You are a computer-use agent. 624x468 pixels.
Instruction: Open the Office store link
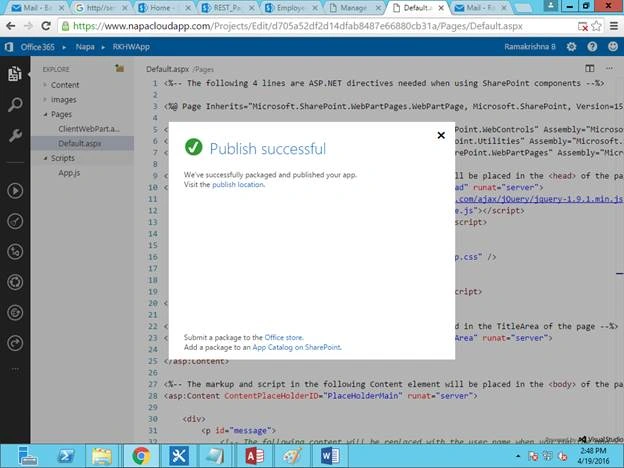(284, 337)
